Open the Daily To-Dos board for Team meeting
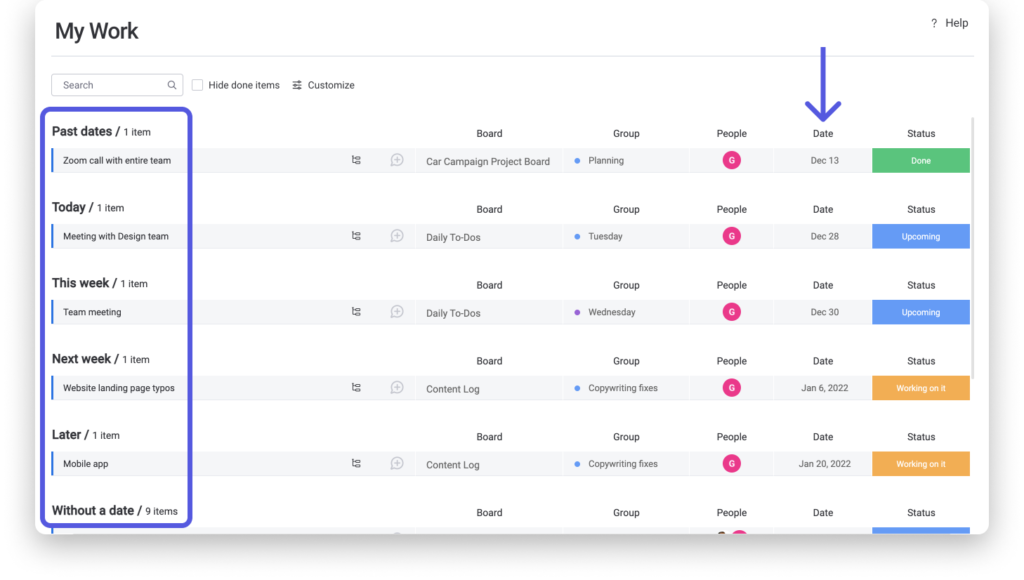This screenshot has height=580, width=1024. pyautogui.click(x=453, y=313)
